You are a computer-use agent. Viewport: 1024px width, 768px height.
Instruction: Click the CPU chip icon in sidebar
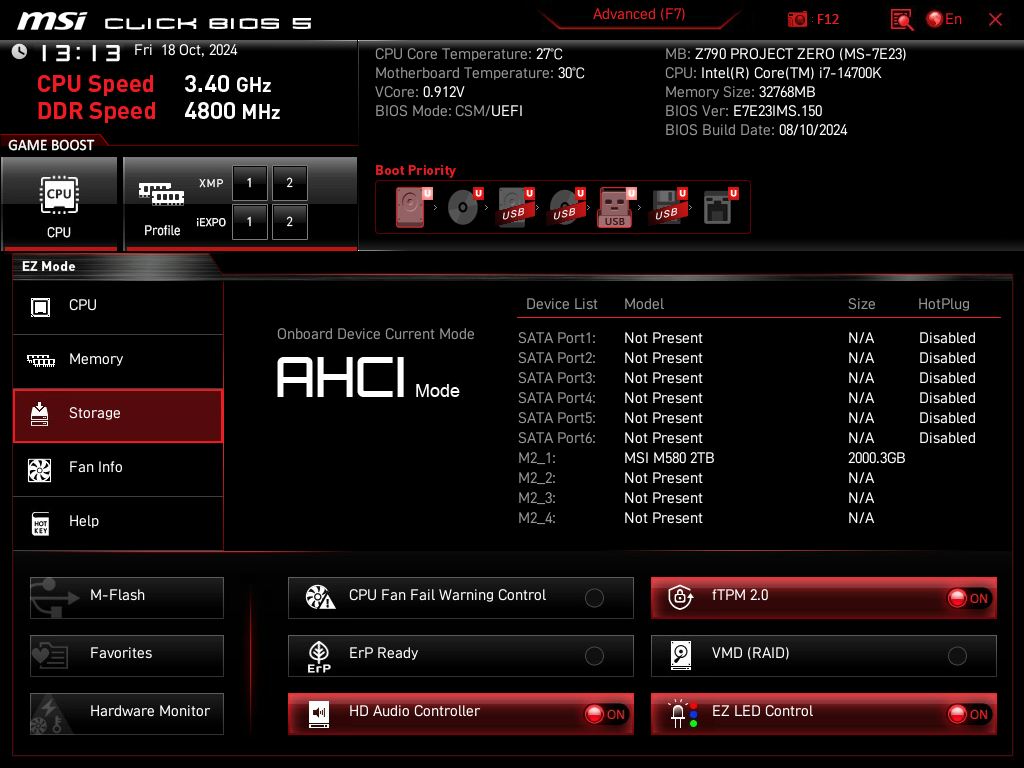click(40, 306)
